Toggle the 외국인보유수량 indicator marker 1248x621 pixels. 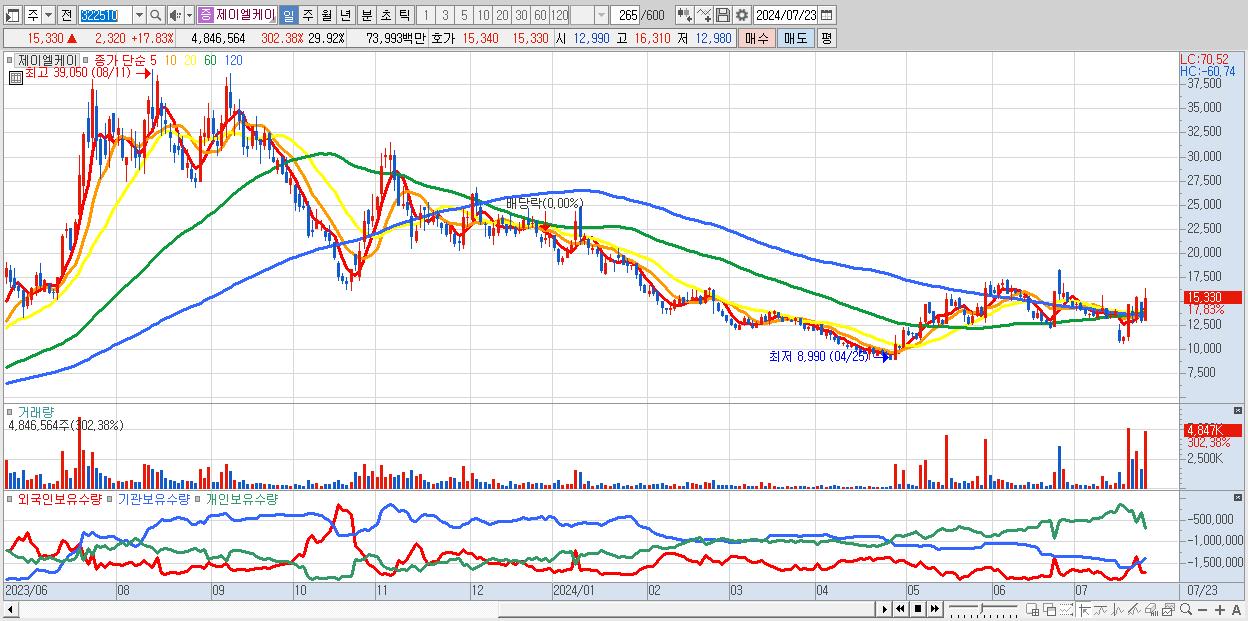12,499
